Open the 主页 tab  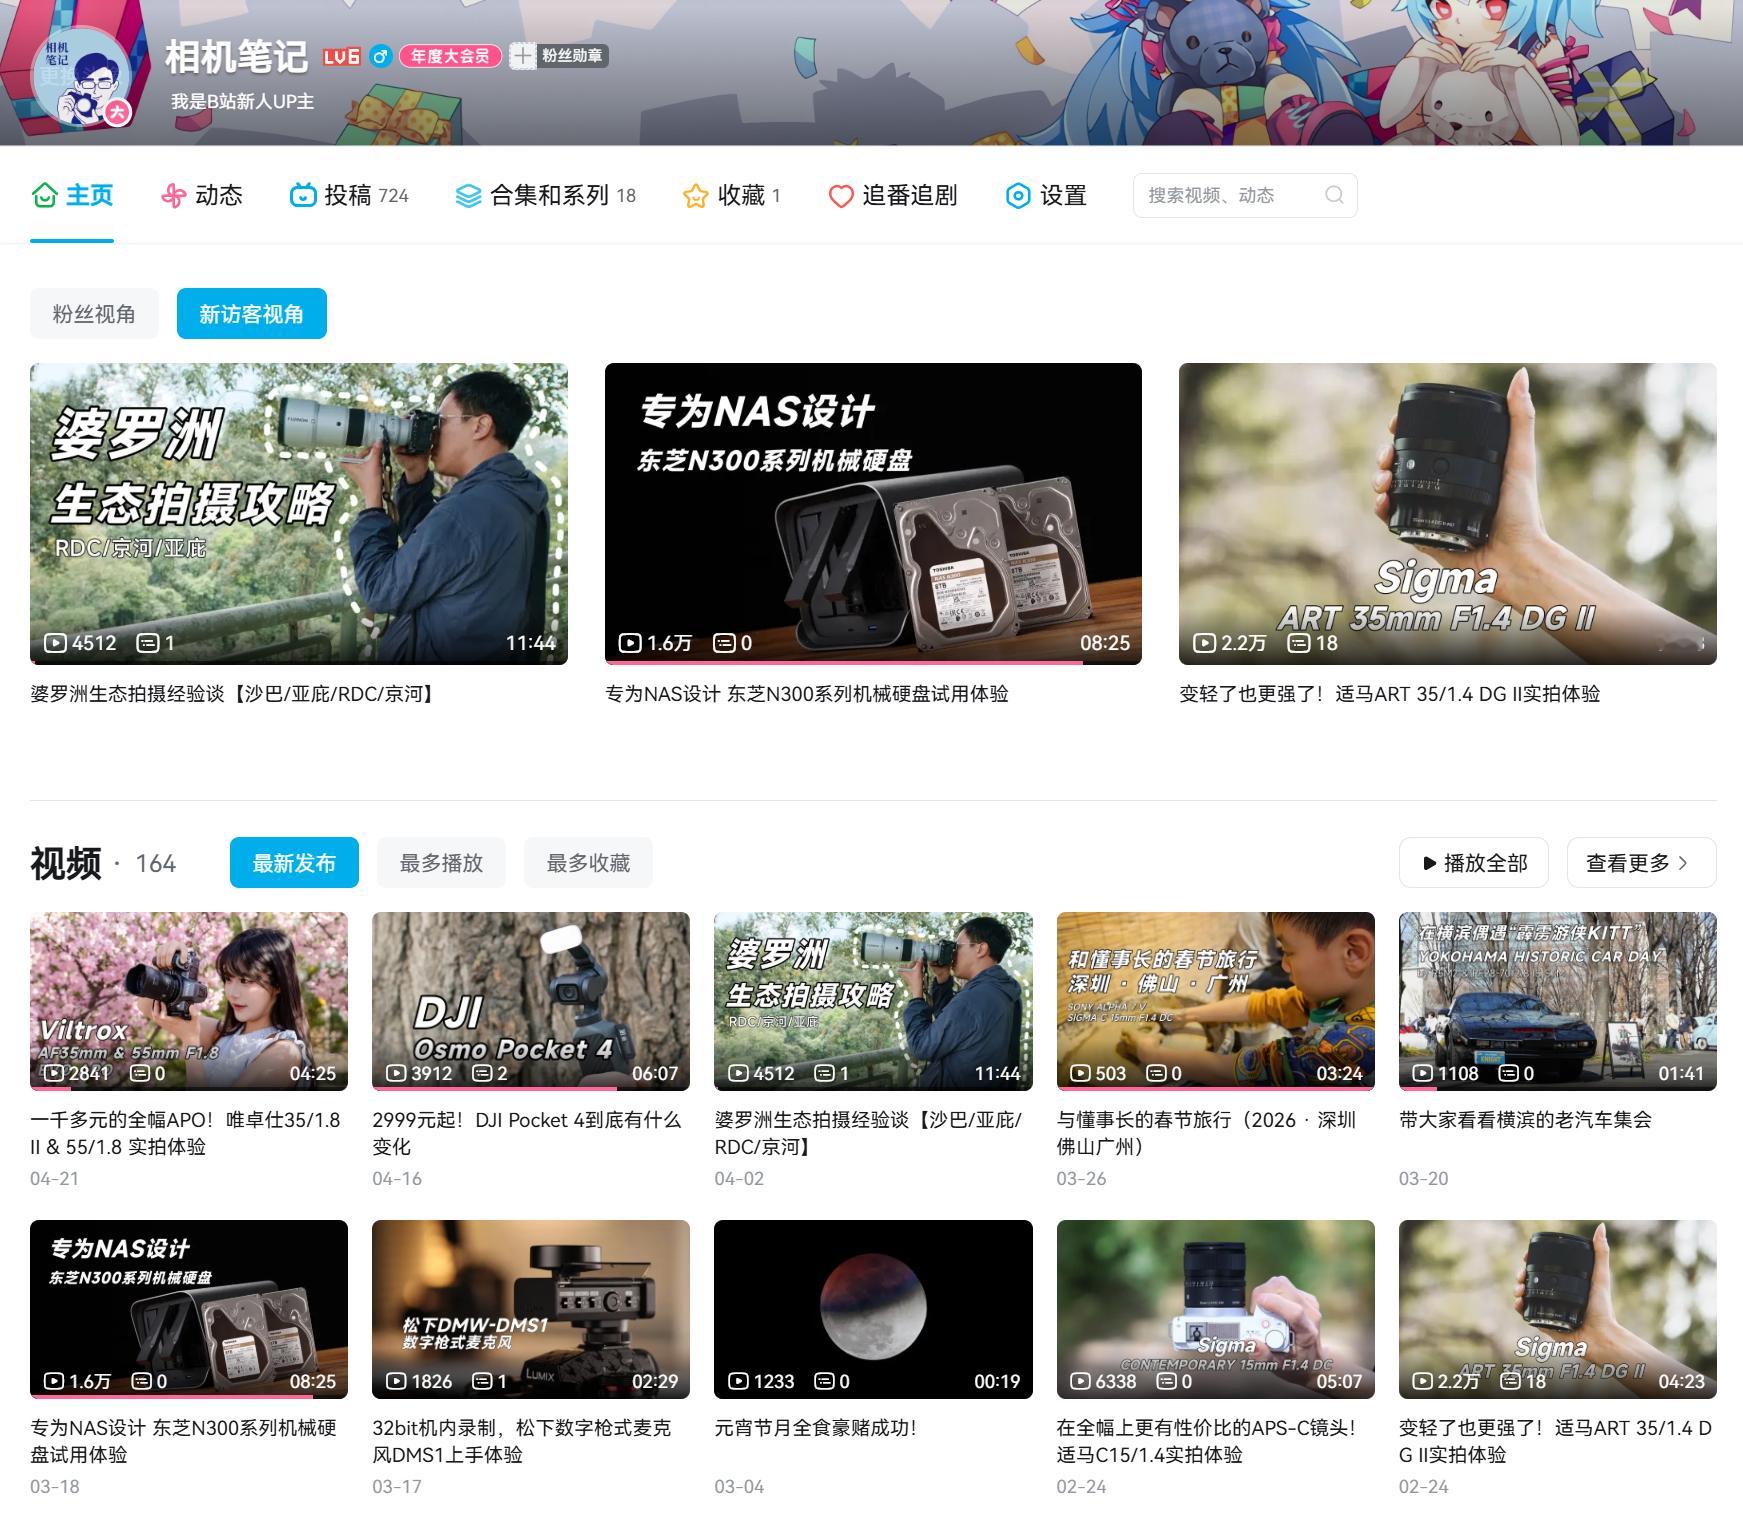point(72,196)
